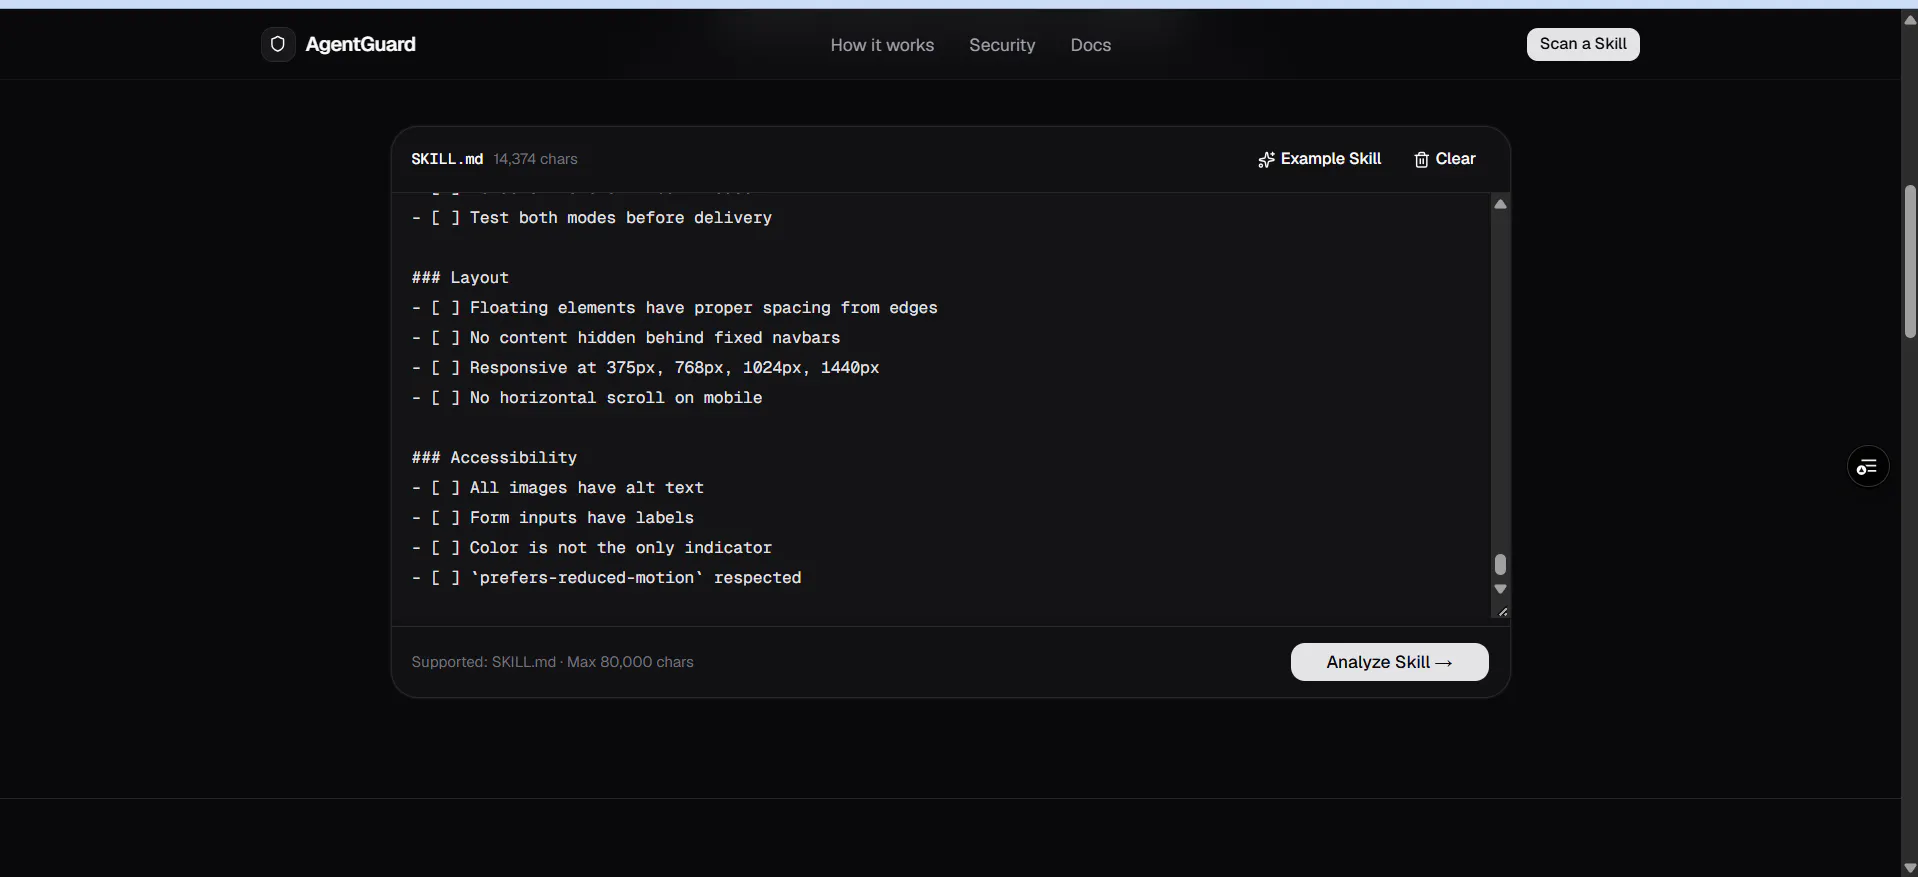Click the editor scrollbar up arrow
This screenshot has width=1918, height=877.
[1500, 204]
